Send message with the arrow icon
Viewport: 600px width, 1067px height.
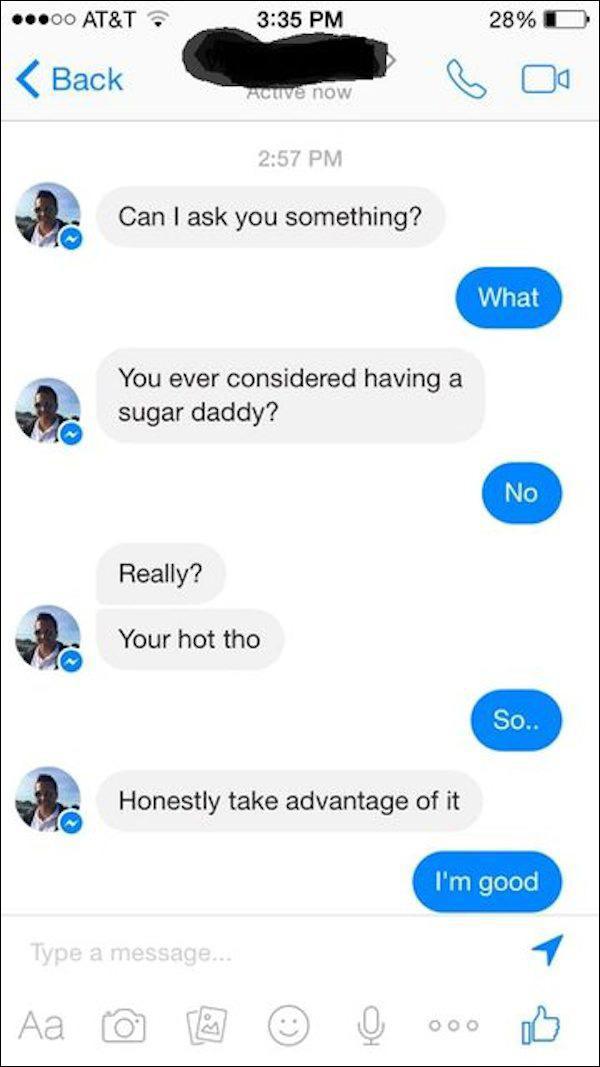tap(547, 949)
